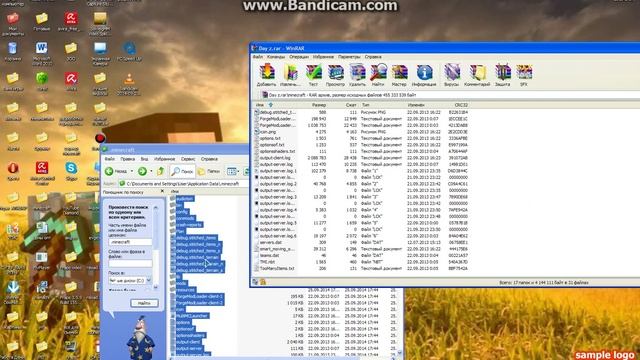Image resolution: width=640 pixels, height=360 pixels.
Task: Toggle the Folders (Папки) toolbar button in Explorer
Action: coord(209,171)
